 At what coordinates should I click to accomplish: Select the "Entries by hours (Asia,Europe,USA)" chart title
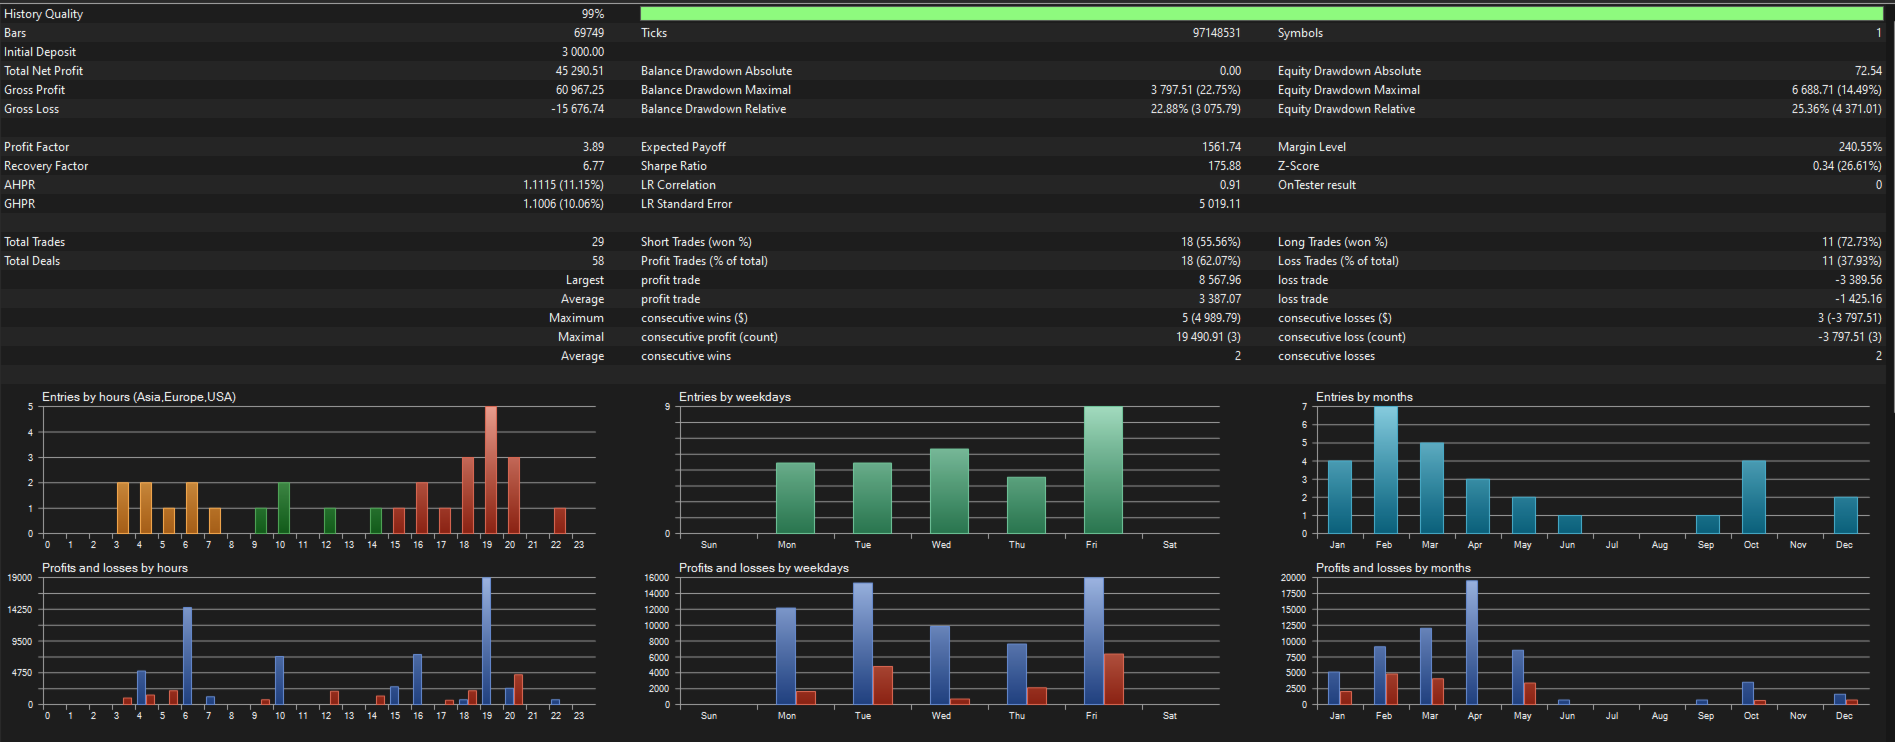point(139,397)
